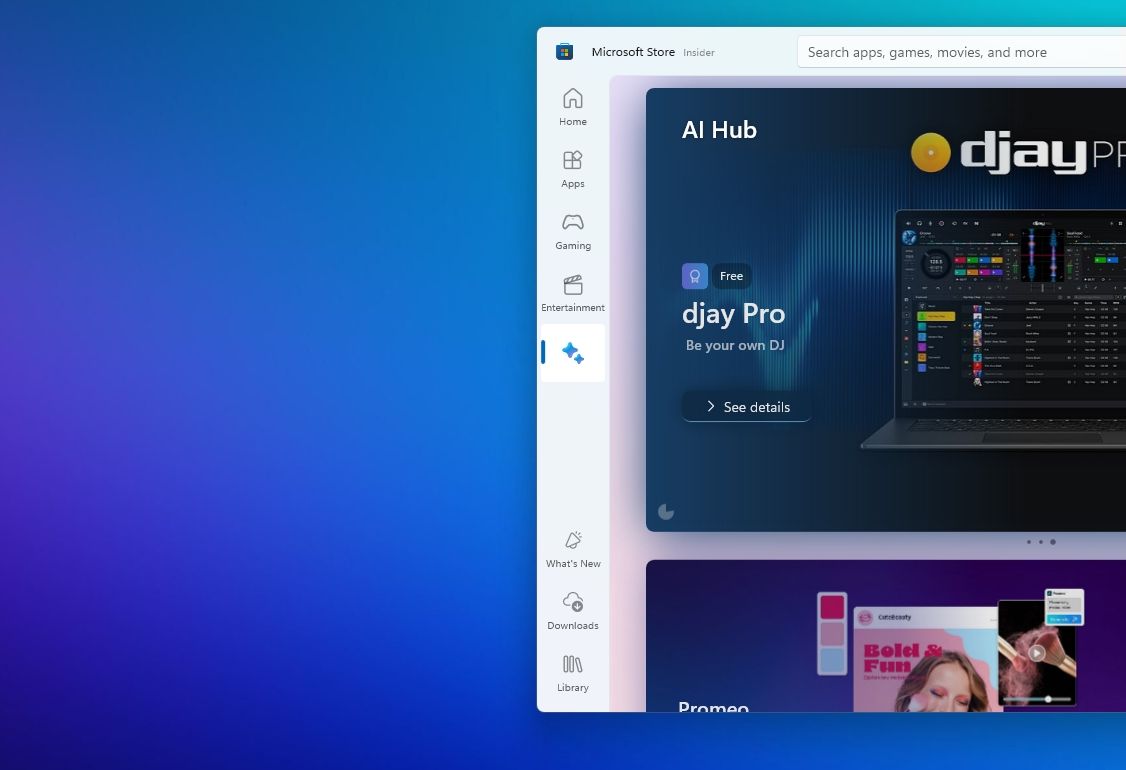The image size is (1126, 770).
Task: Select the second carousel page dot
Action: click(x=1041, y=542)
